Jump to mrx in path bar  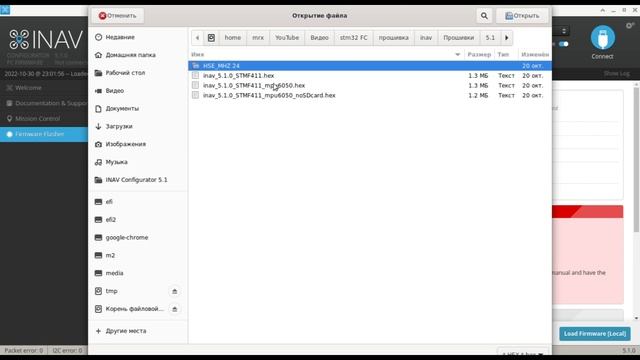(258, 38)
